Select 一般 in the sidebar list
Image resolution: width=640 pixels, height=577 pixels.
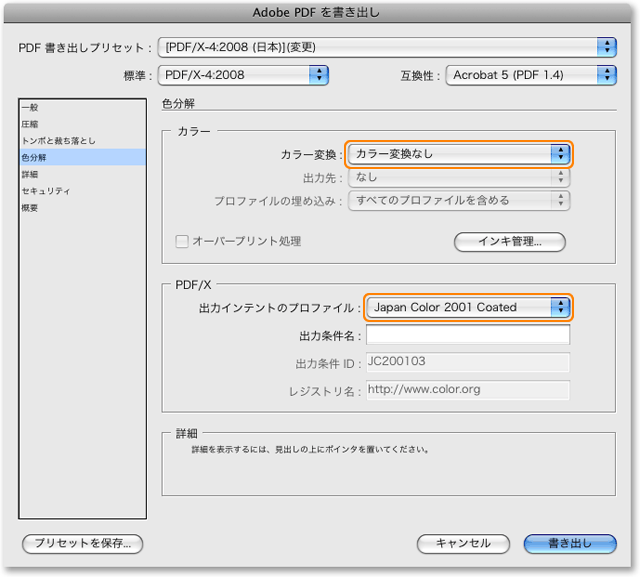[x=30, y=106]
